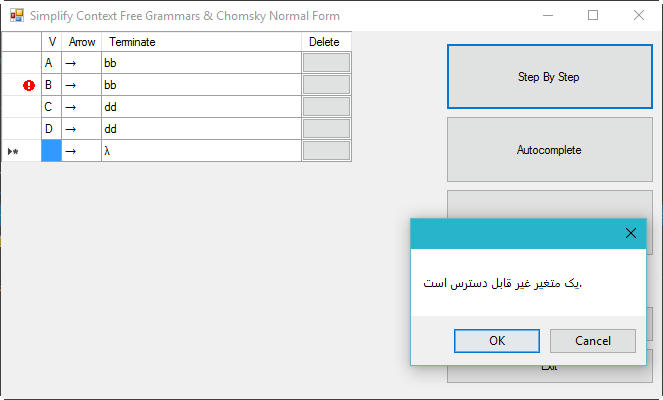Click the app icon in the title bar
Viewport: 663px width, 400px height.
tap(17, 16)
